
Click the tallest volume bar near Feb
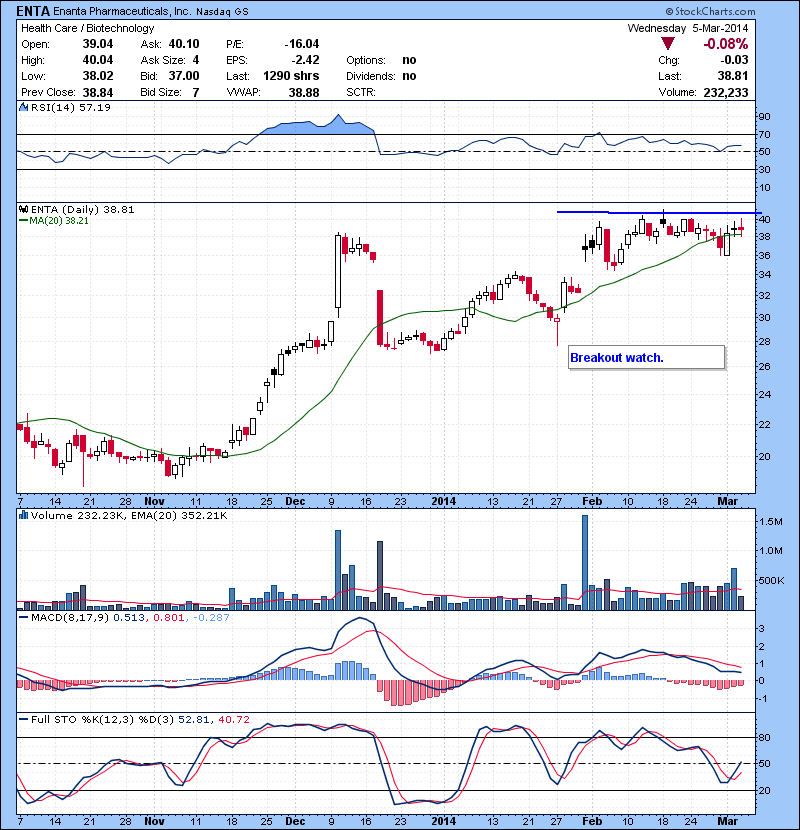(585, 563)
